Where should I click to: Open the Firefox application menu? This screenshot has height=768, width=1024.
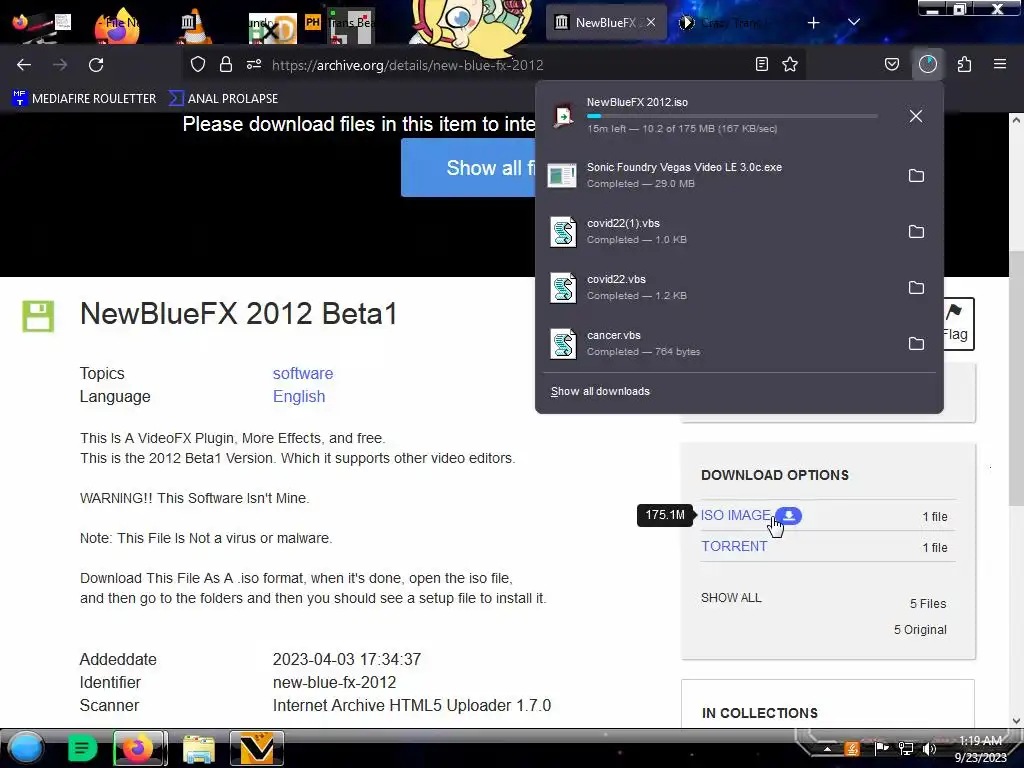1000,64
